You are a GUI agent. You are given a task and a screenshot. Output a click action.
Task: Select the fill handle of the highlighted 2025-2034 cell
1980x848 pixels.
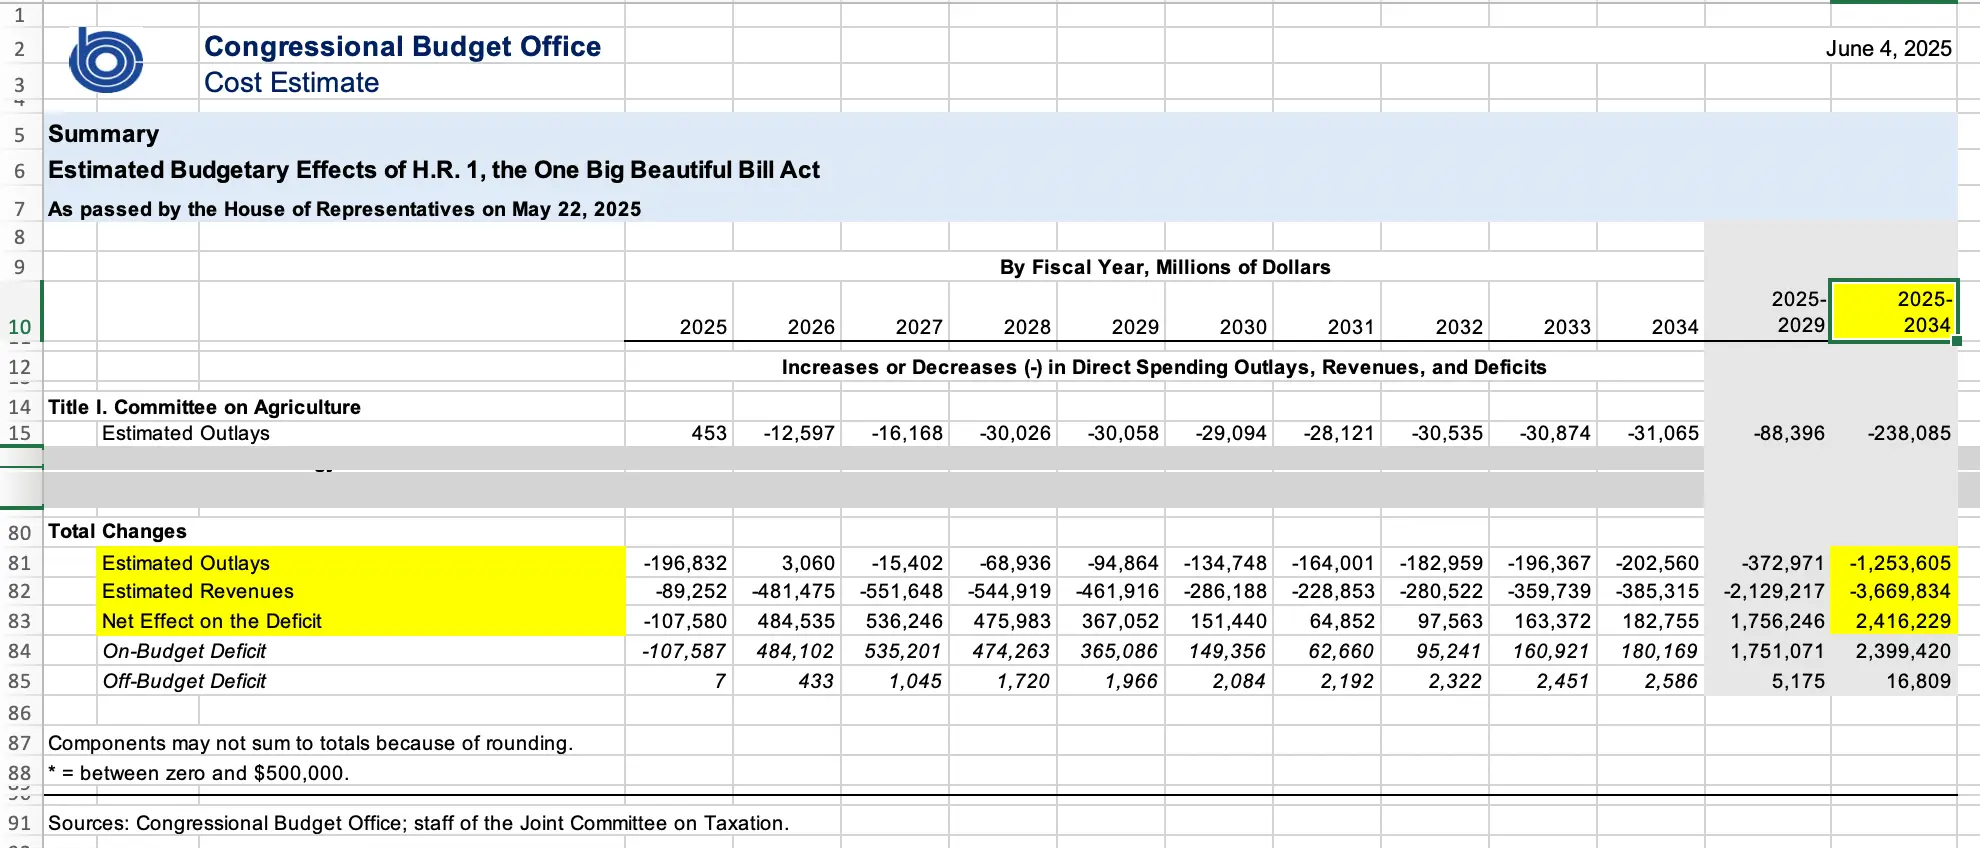point(1956,341)
